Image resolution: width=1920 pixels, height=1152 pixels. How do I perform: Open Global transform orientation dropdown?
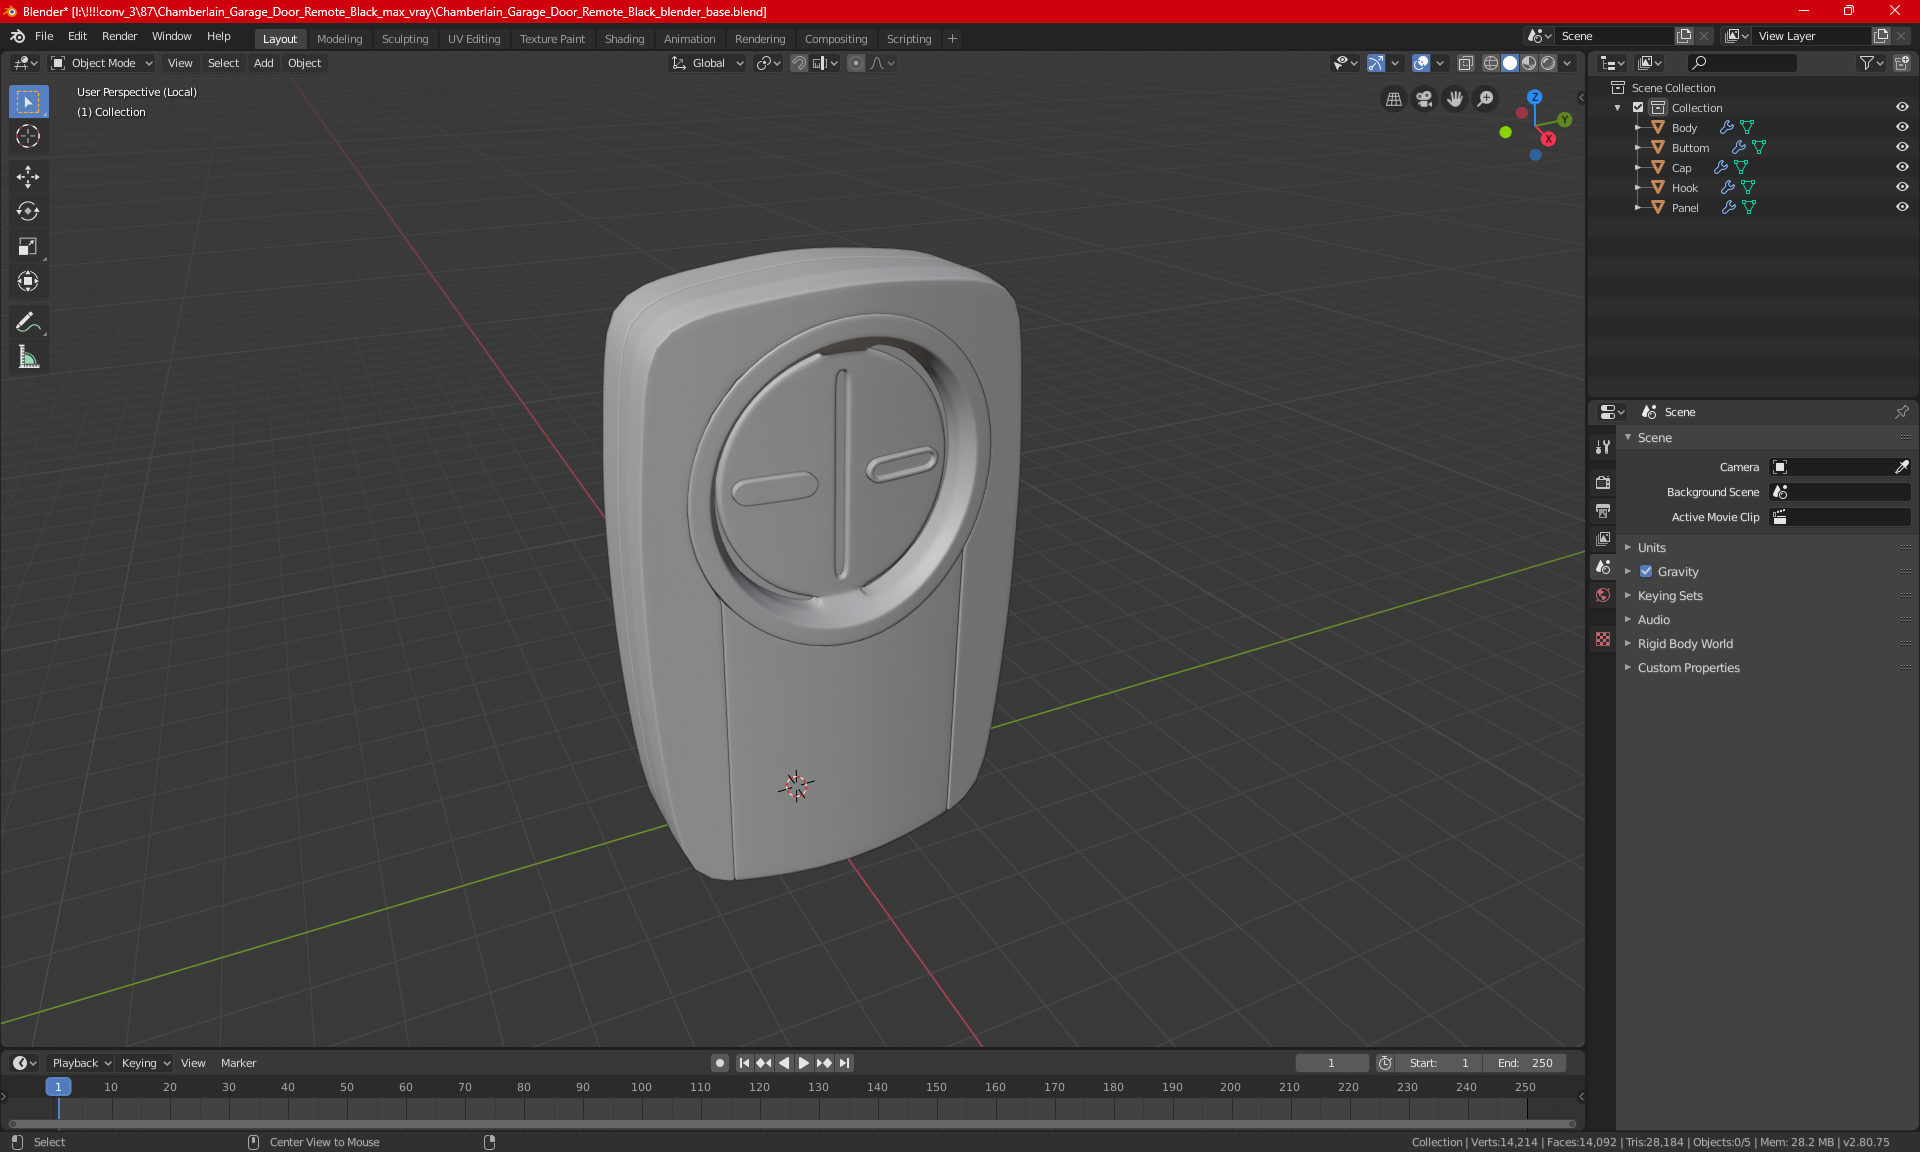click(x=708, y=63)
